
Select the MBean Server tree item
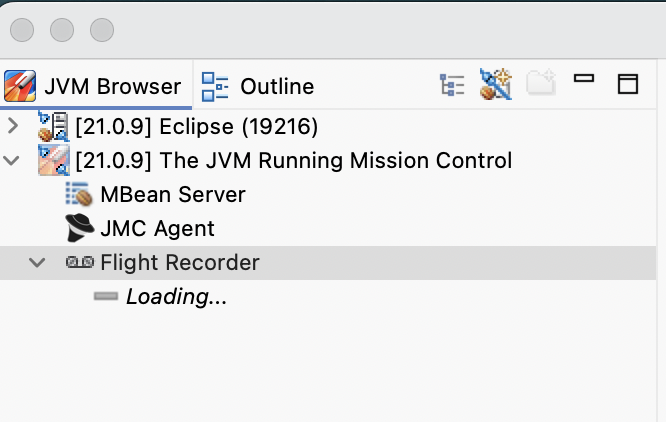click(x=172, y=194)
